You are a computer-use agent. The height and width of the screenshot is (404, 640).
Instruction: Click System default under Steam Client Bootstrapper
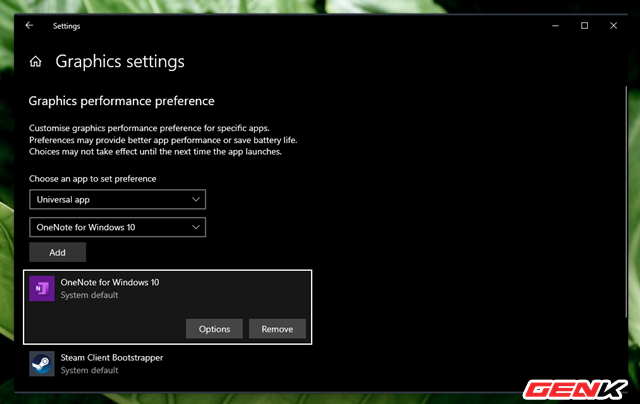[x=89, y=370]
